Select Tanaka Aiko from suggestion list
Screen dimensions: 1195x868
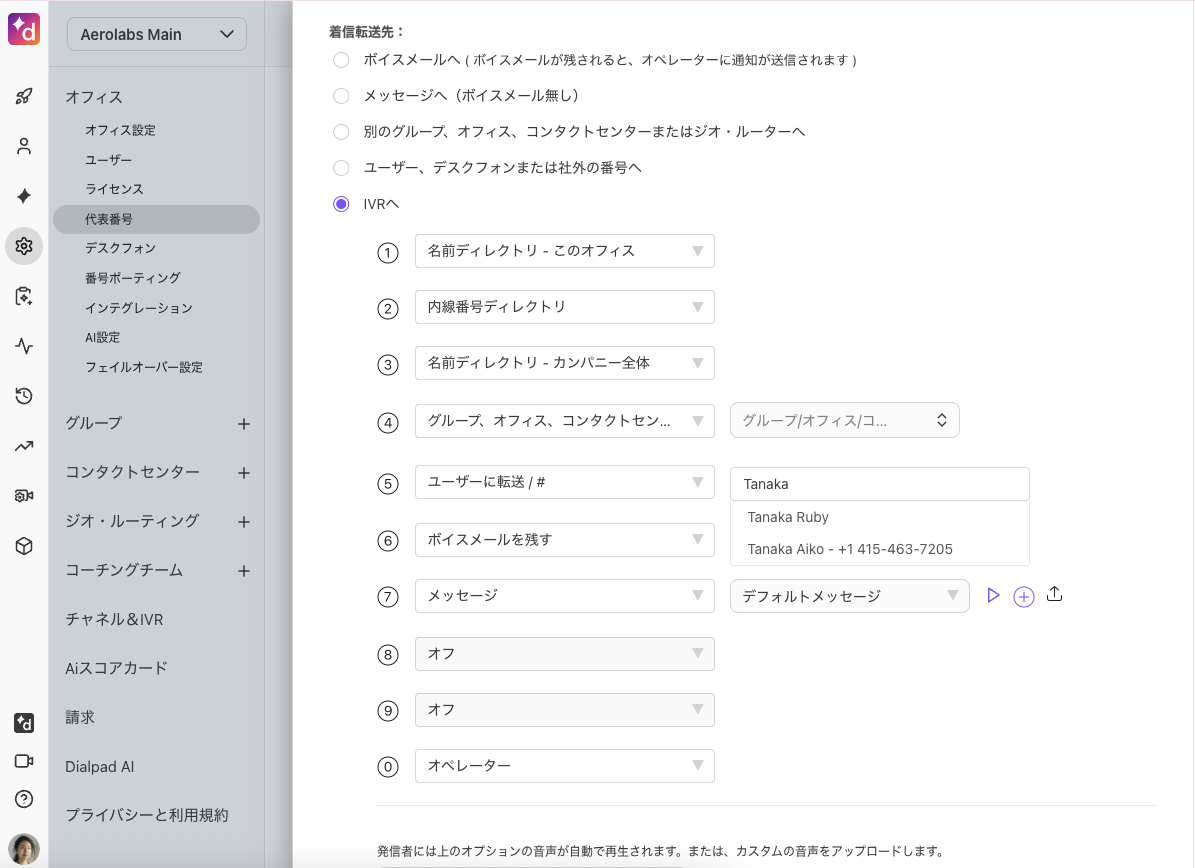tap(849, 549)
